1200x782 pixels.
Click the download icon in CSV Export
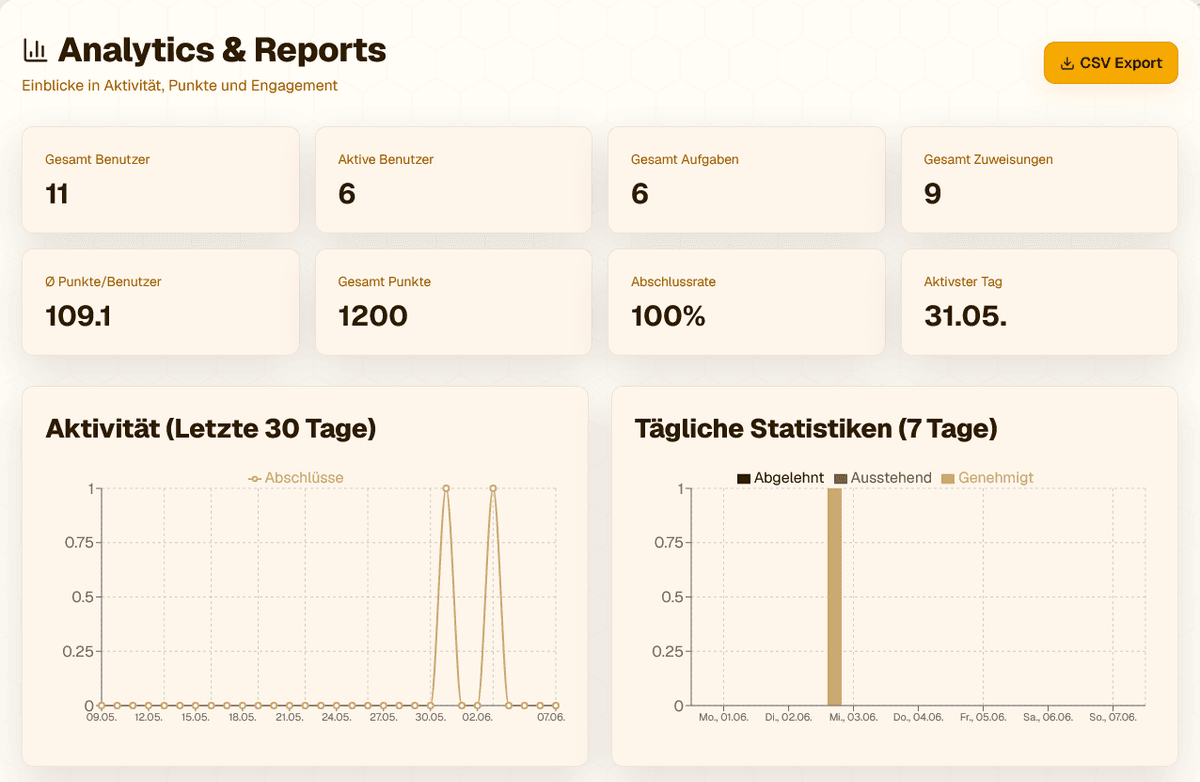(1068, 63)
